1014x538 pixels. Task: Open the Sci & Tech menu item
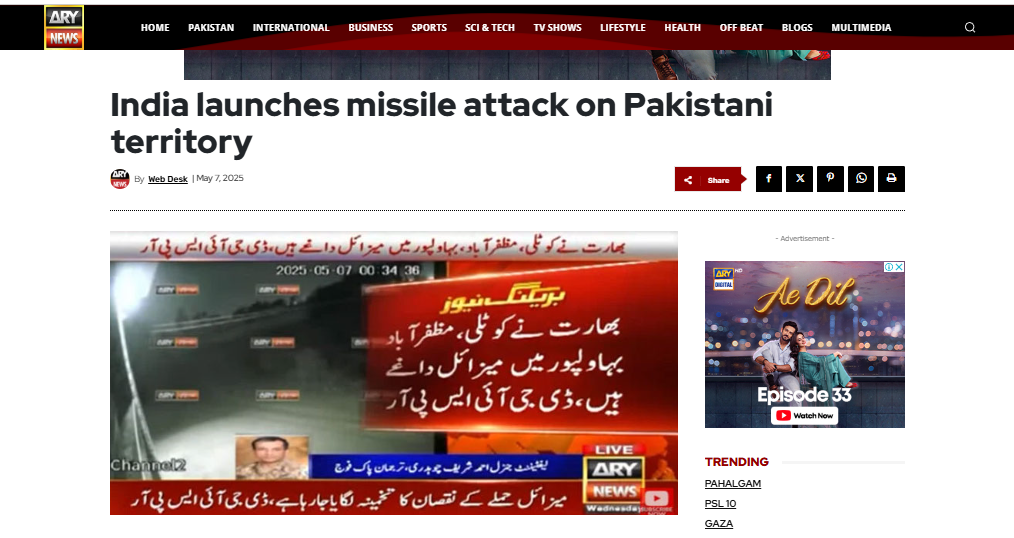[x=490, y=27]
